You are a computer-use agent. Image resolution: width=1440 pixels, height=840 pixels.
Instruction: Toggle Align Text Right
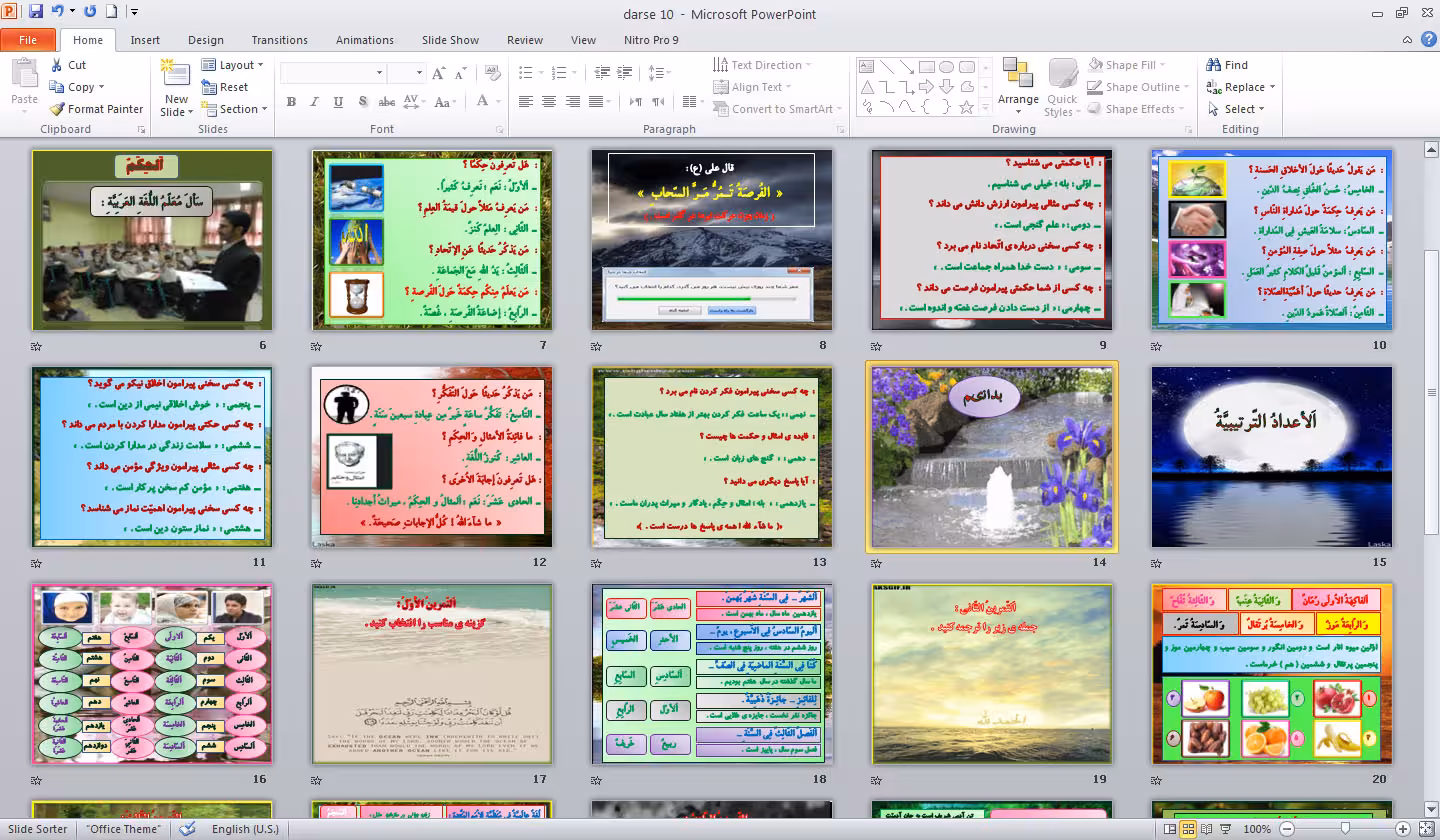point(573,102)
